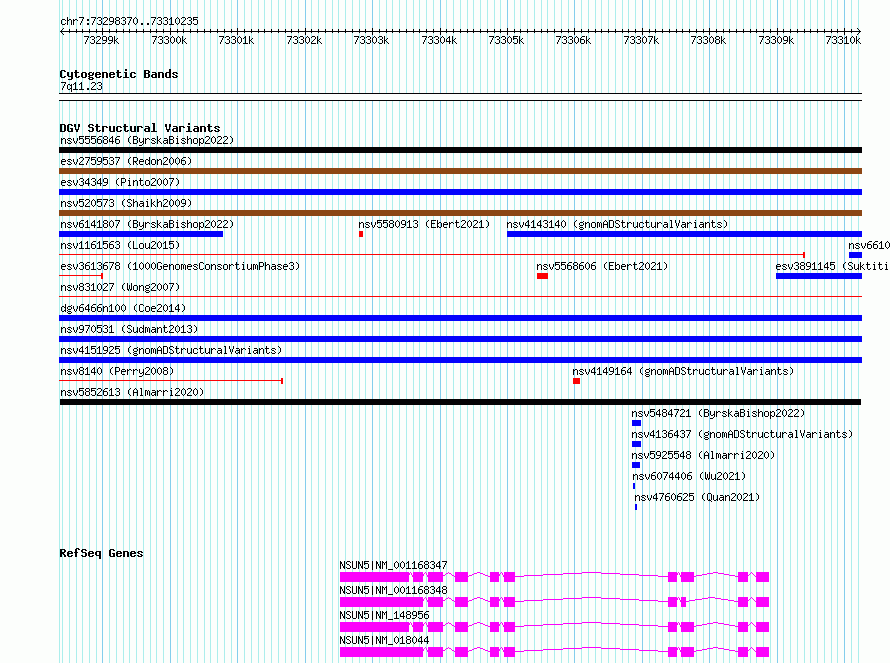
Task: Open esv2759537 (Redon2006) variant label
Action: tap(126, 161)
